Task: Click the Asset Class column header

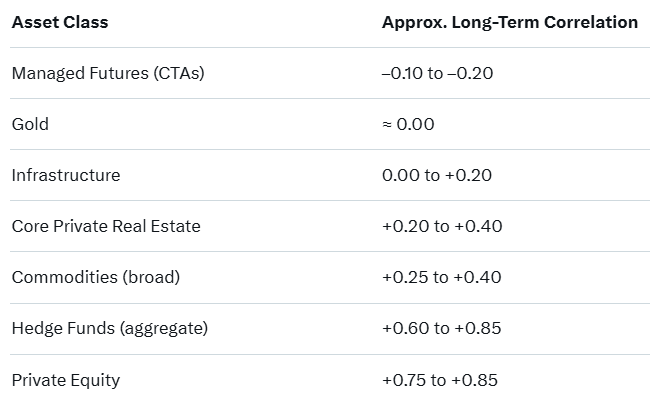Action: pos(59,22)
